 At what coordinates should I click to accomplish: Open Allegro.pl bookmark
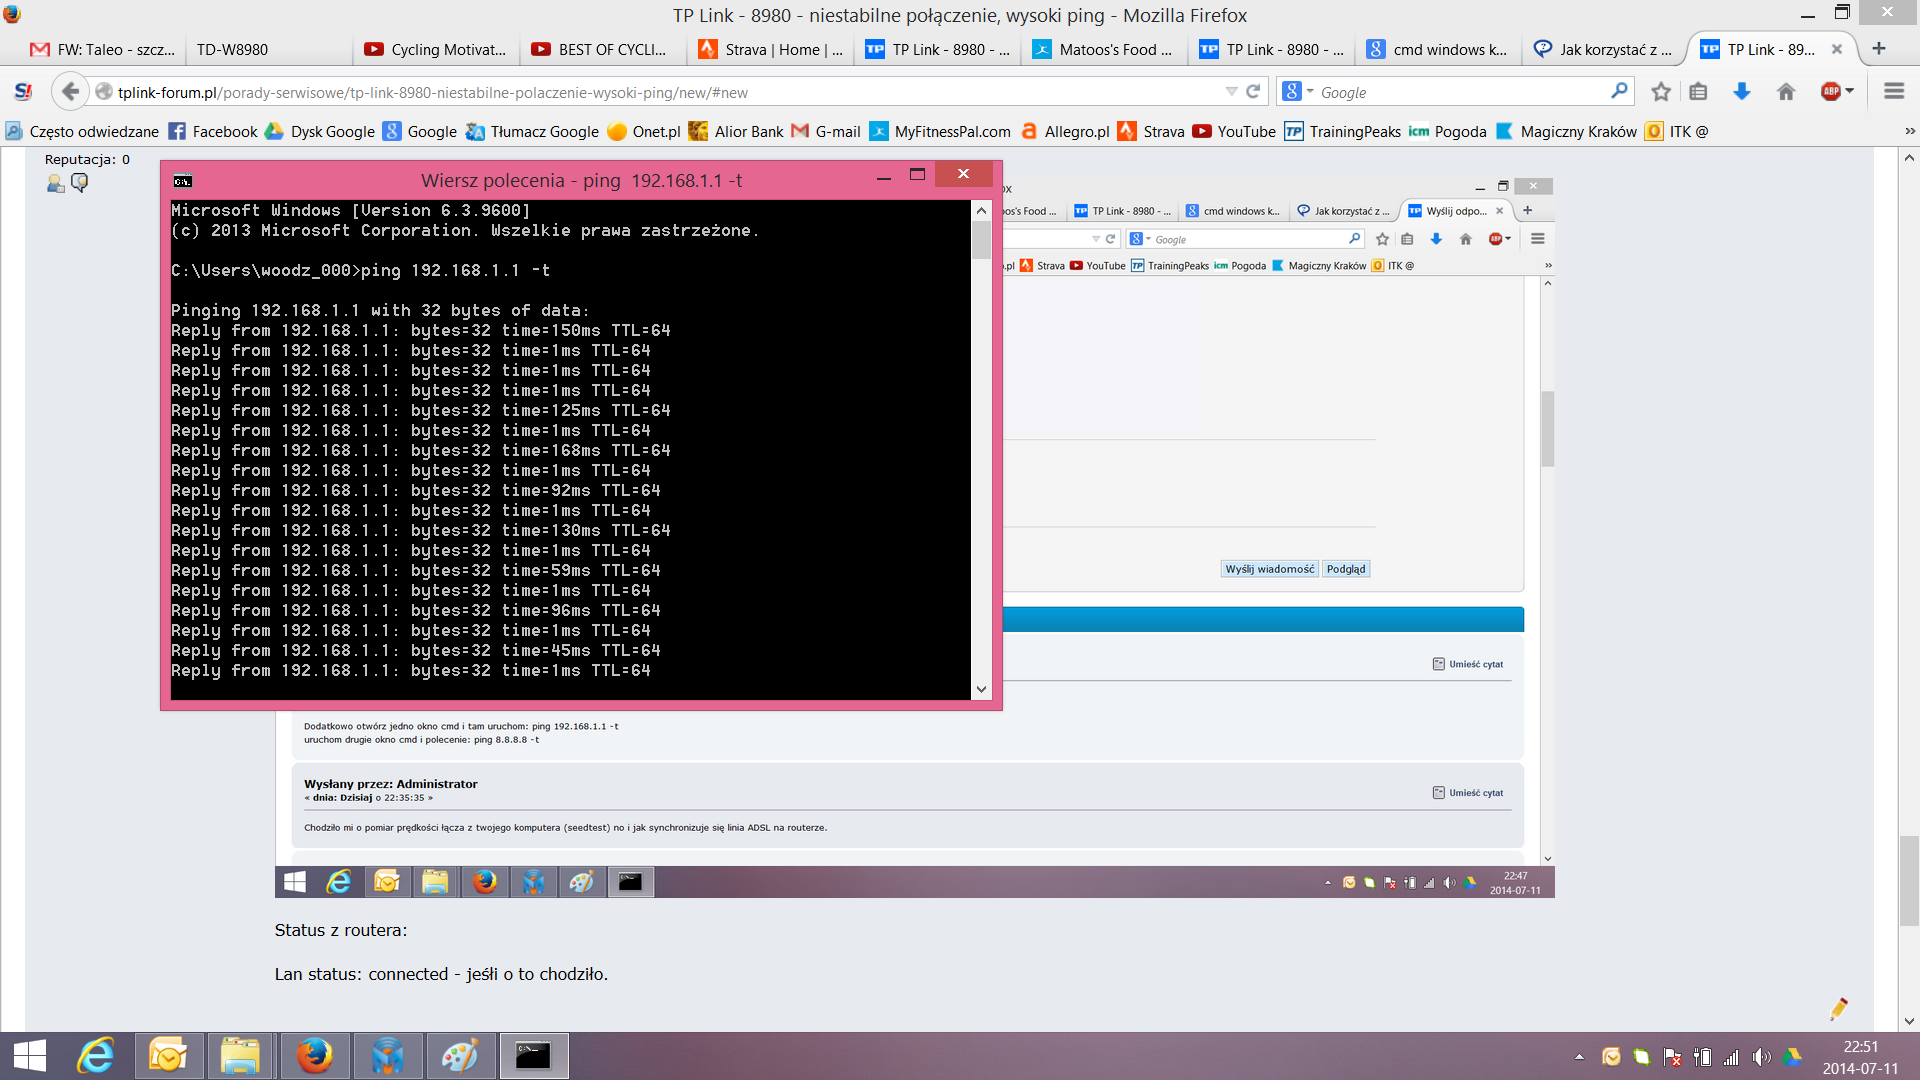[x=1065, y=131]
